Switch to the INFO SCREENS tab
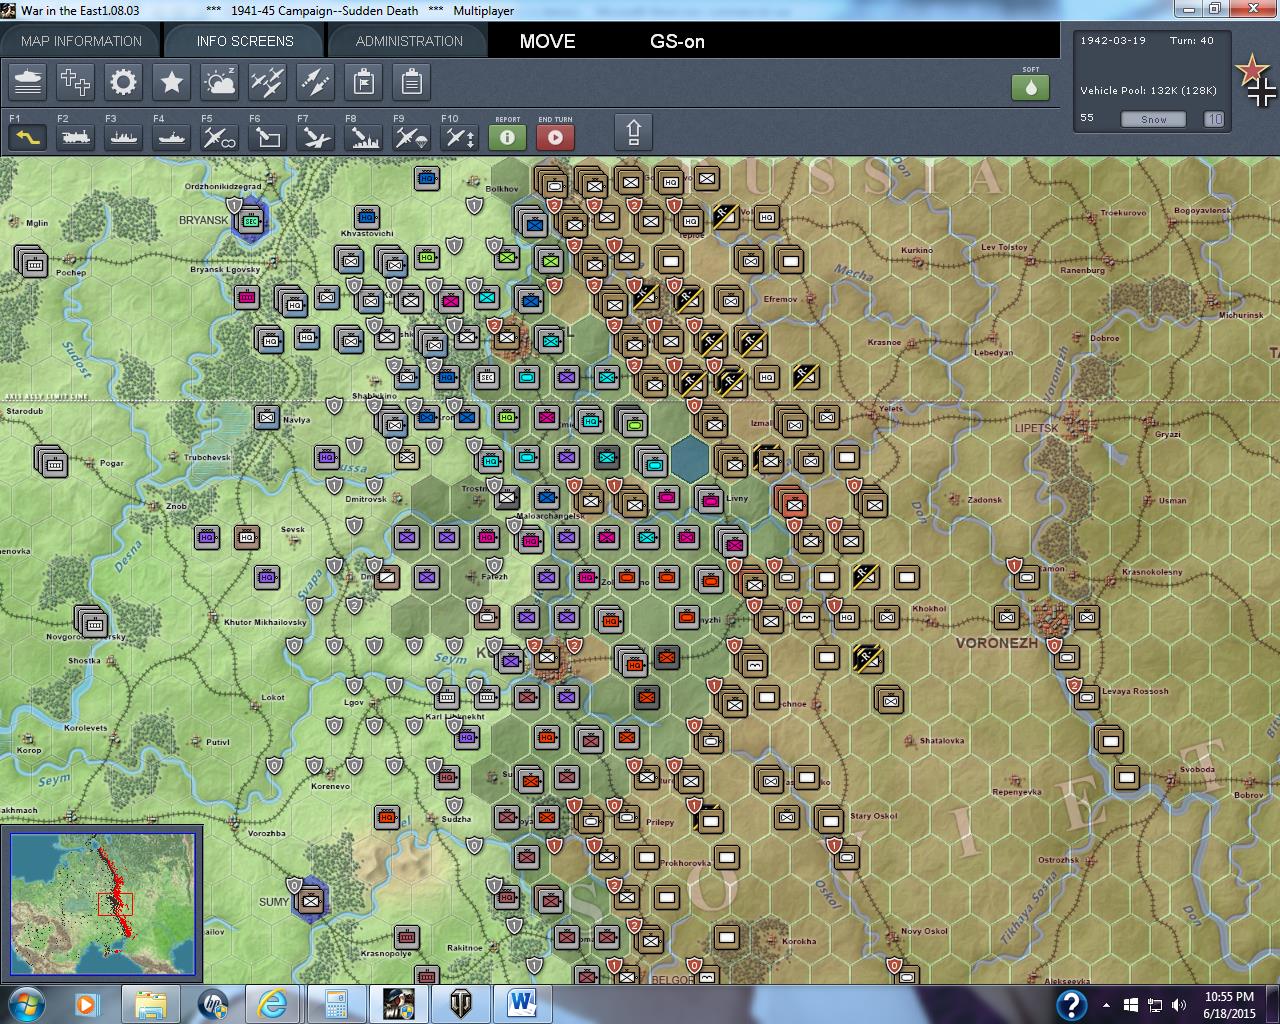This screenshot has height=1024, width=1280. (245, 41)
